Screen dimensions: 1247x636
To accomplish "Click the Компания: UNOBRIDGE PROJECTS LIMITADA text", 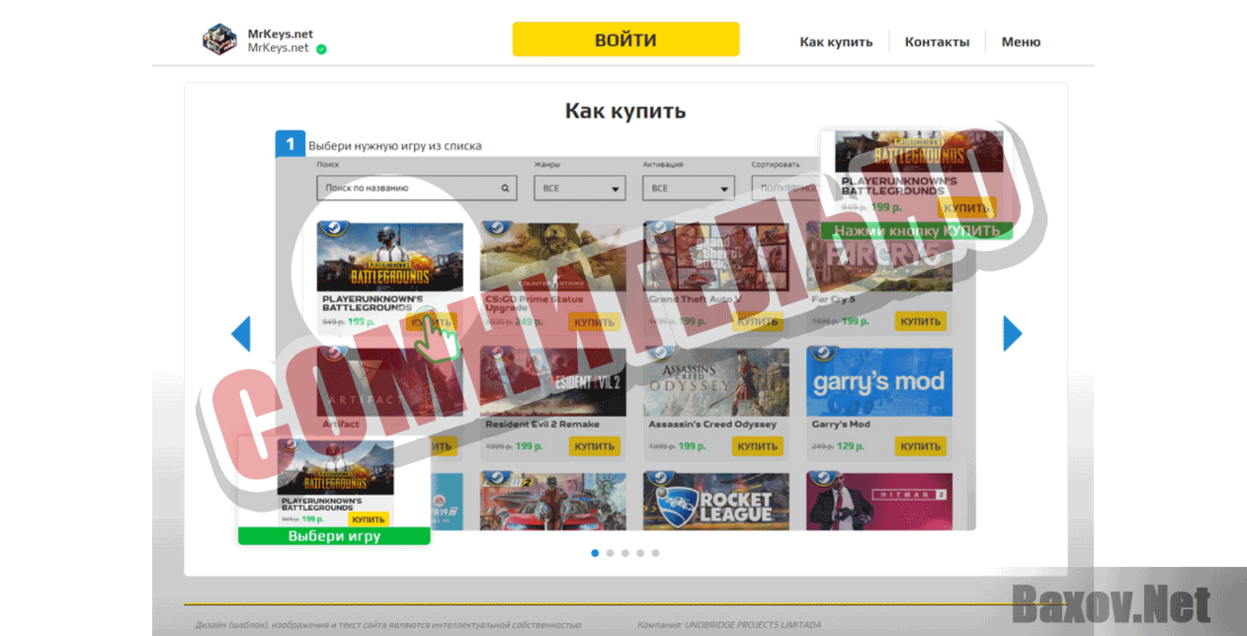I will click(729, 625).
